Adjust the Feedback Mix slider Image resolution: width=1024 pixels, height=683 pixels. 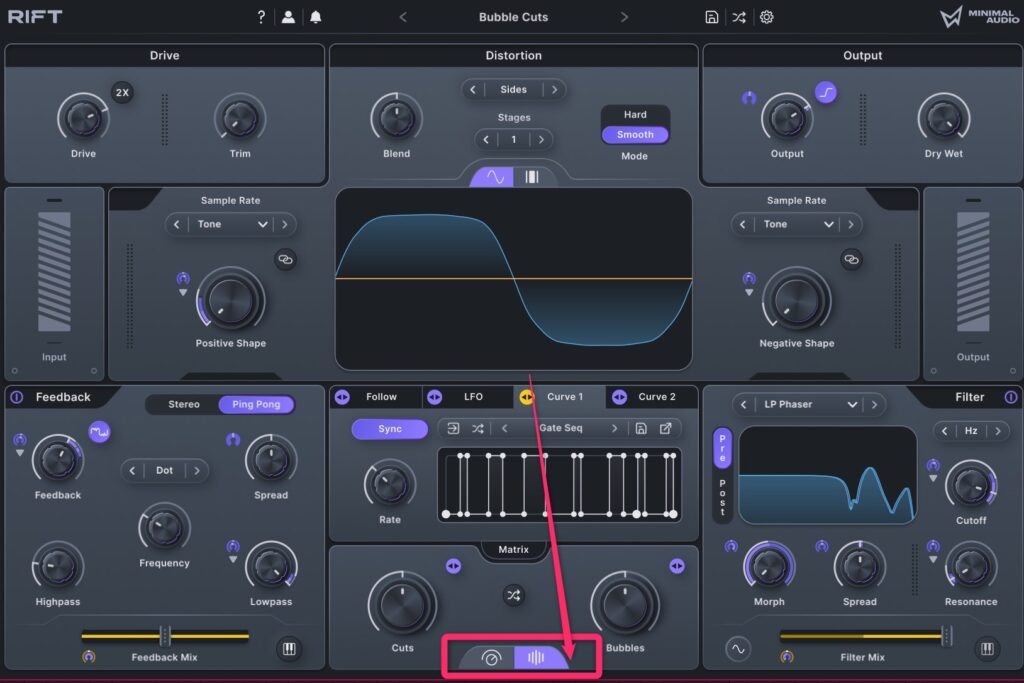coord(165,635)
